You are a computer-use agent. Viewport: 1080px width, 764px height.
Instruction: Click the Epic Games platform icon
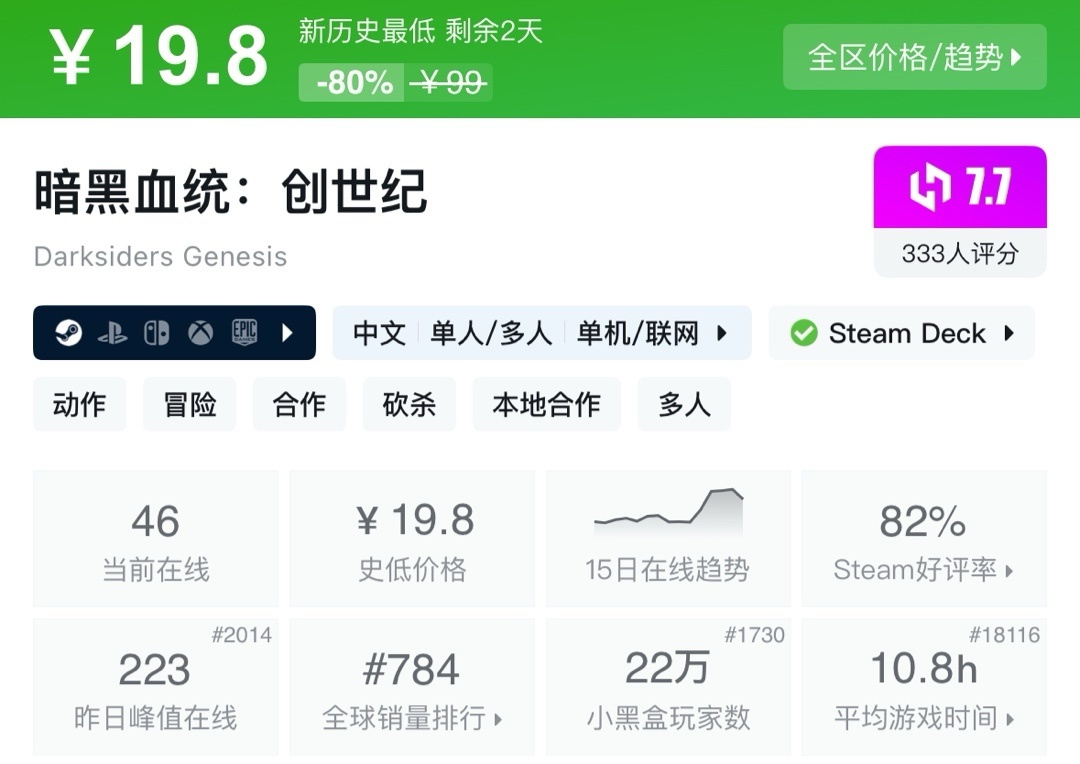pyautogui.click(x=245, y=333)
